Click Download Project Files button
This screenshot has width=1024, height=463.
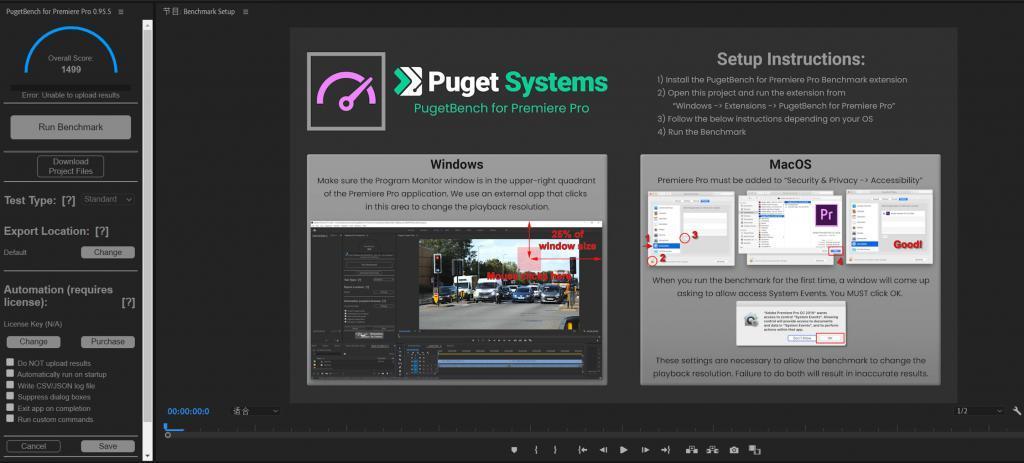(71, 167)
